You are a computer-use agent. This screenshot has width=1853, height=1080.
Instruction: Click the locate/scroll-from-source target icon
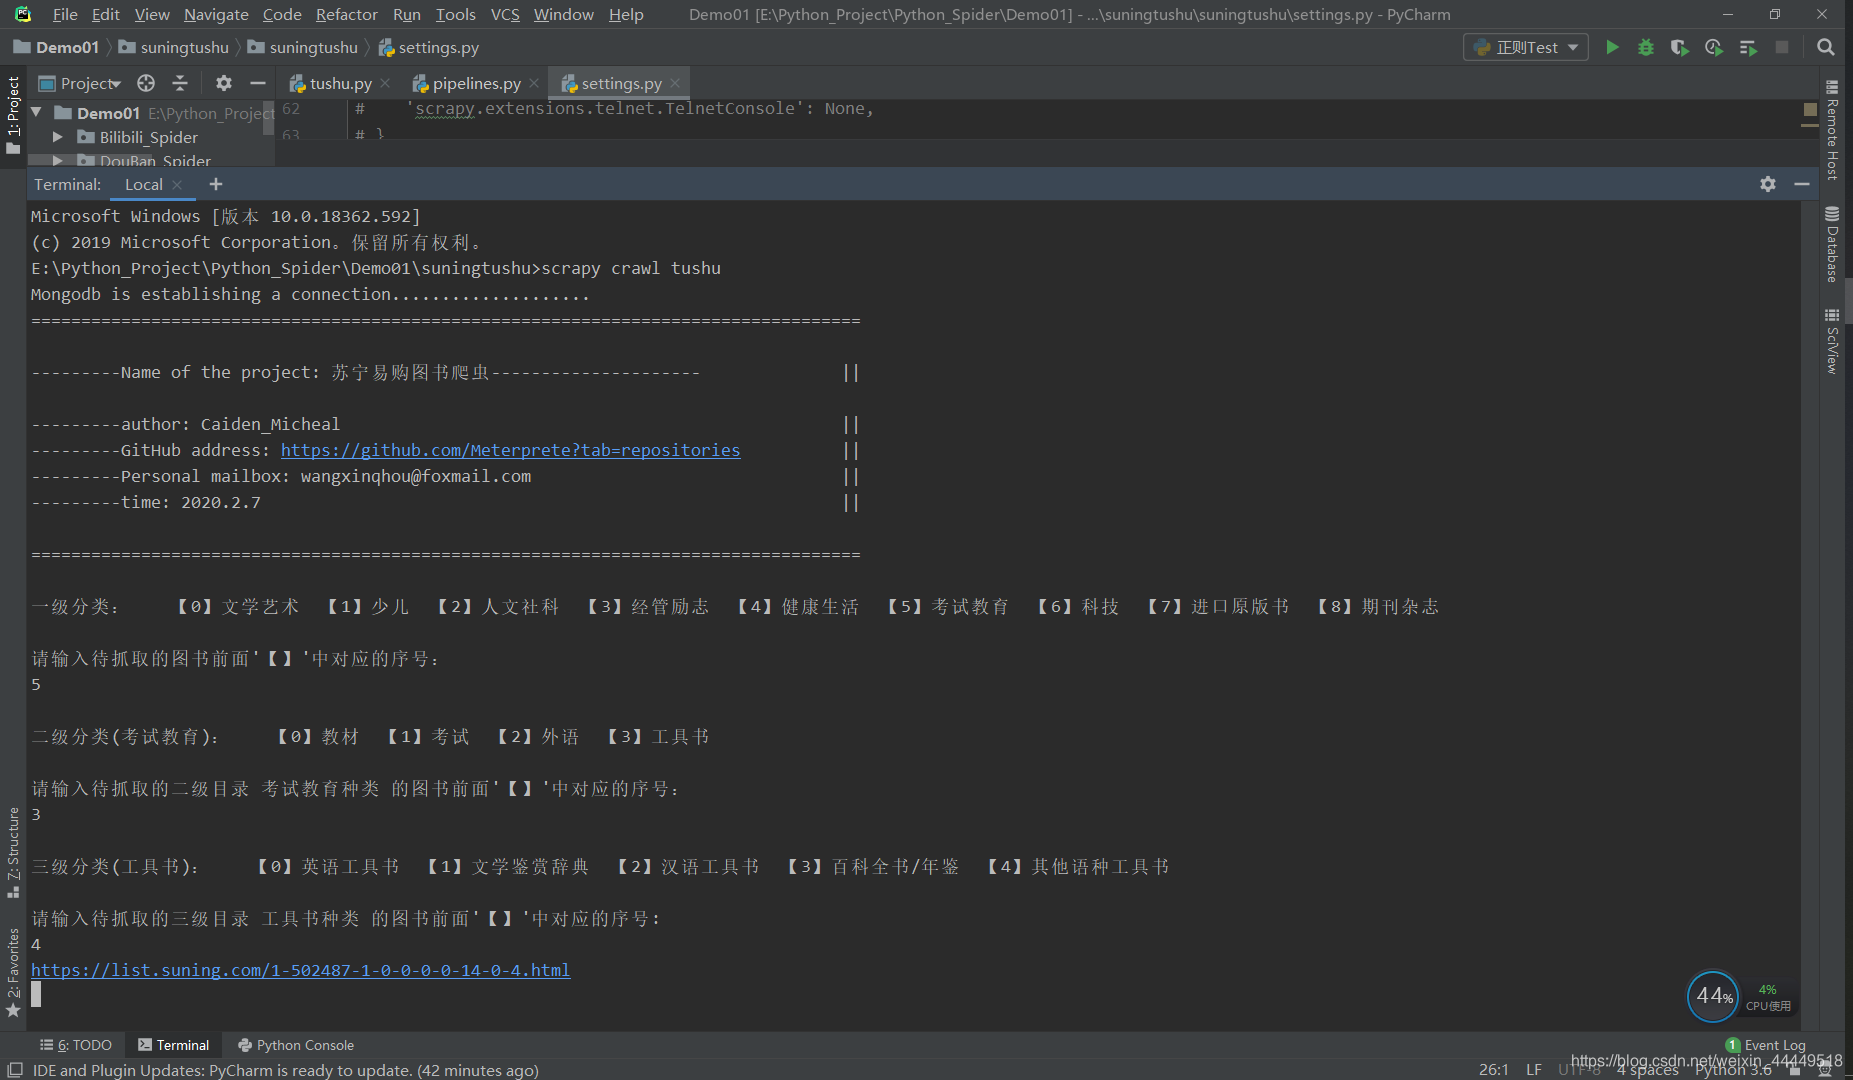tap(146, 83)
